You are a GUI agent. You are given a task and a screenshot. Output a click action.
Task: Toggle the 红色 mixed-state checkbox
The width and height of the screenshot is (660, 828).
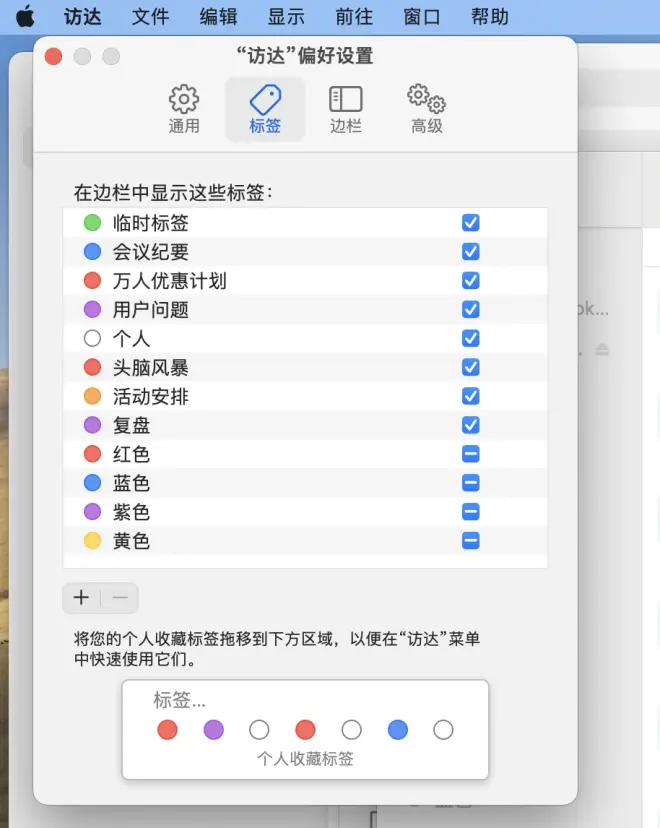pos(470,454)
